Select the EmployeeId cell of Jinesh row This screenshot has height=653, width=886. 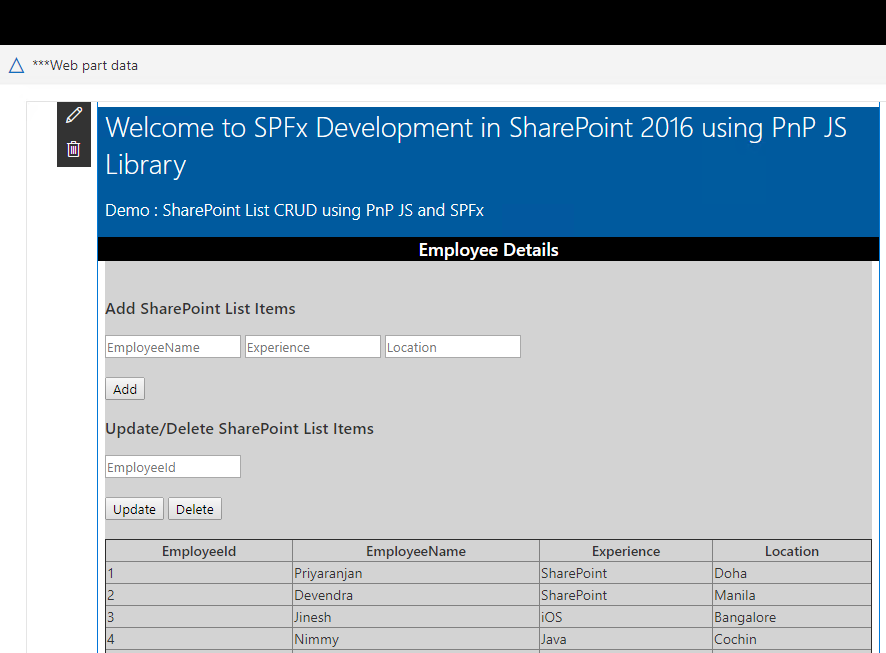[x=199, y=617]
